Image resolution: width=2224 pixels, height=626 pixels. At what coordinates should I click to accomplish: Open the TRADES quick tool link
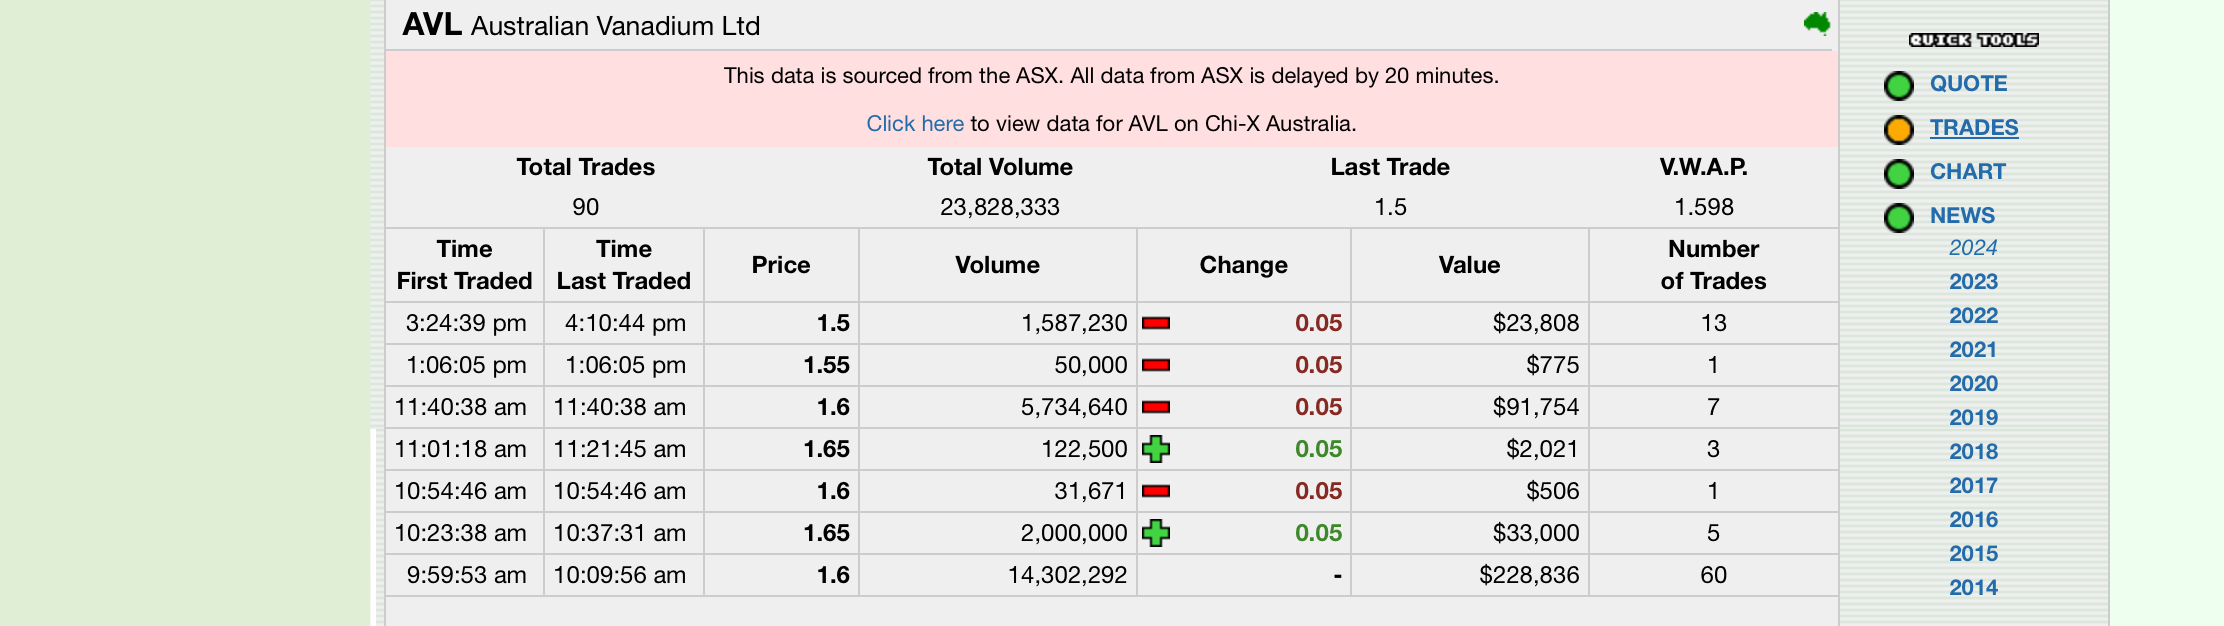click(x=1974, y=128)
